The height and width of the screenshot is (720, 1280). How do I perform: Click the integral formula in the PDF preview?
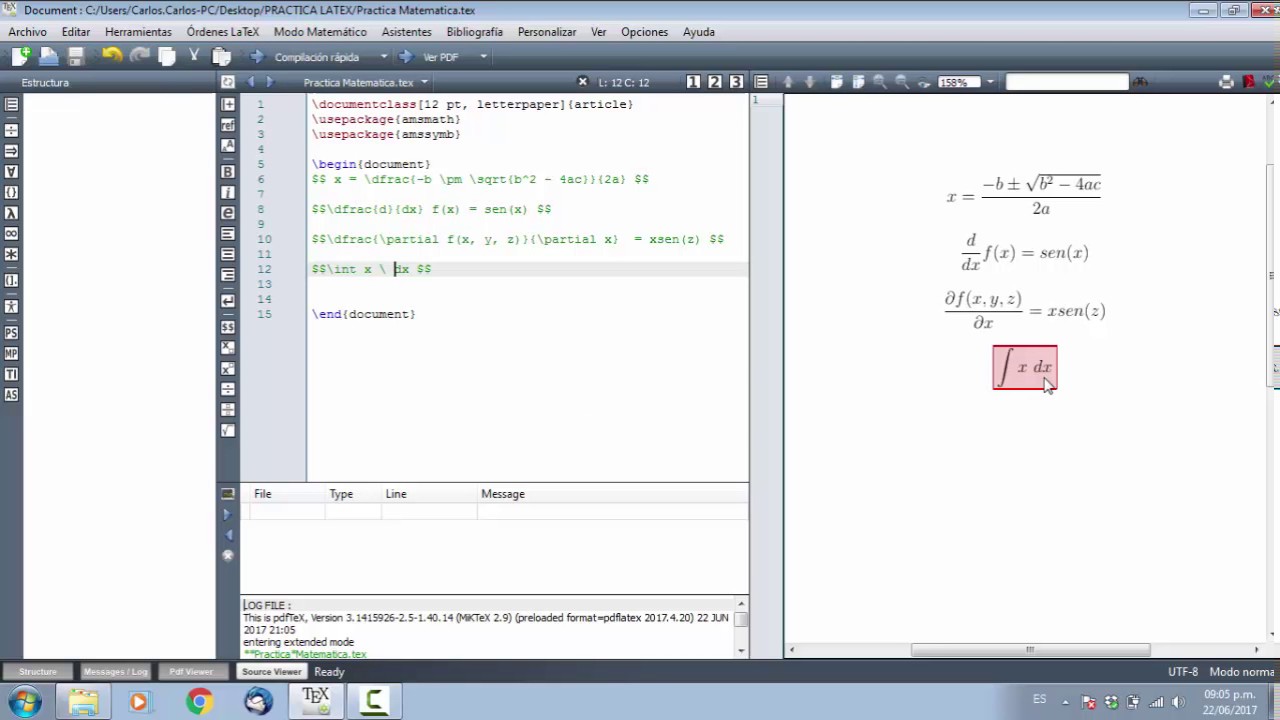coord(1025,367)
